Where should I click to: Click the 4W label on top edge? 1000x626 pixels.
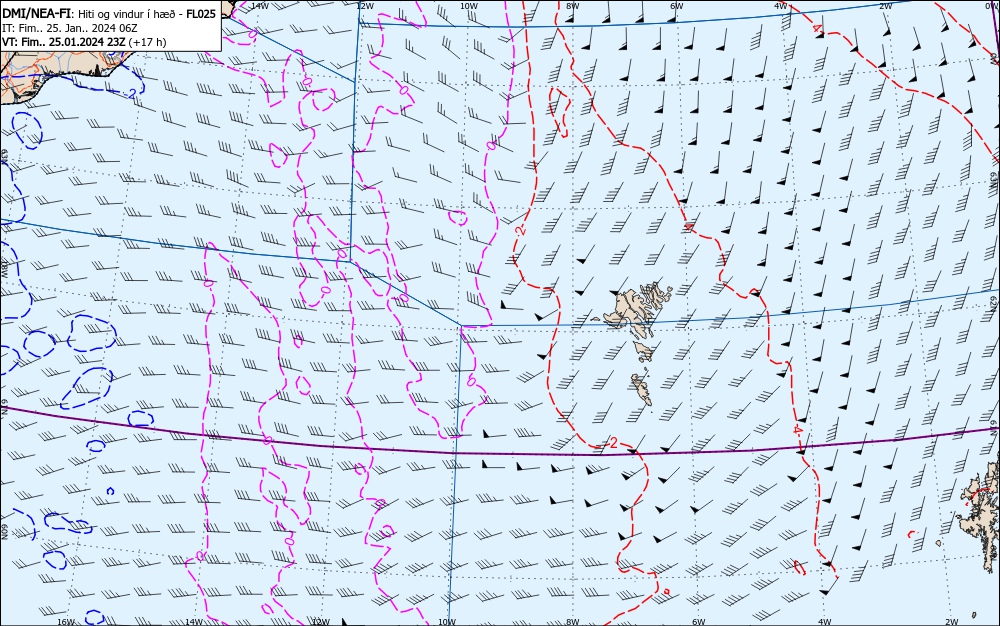coord(781,5)
